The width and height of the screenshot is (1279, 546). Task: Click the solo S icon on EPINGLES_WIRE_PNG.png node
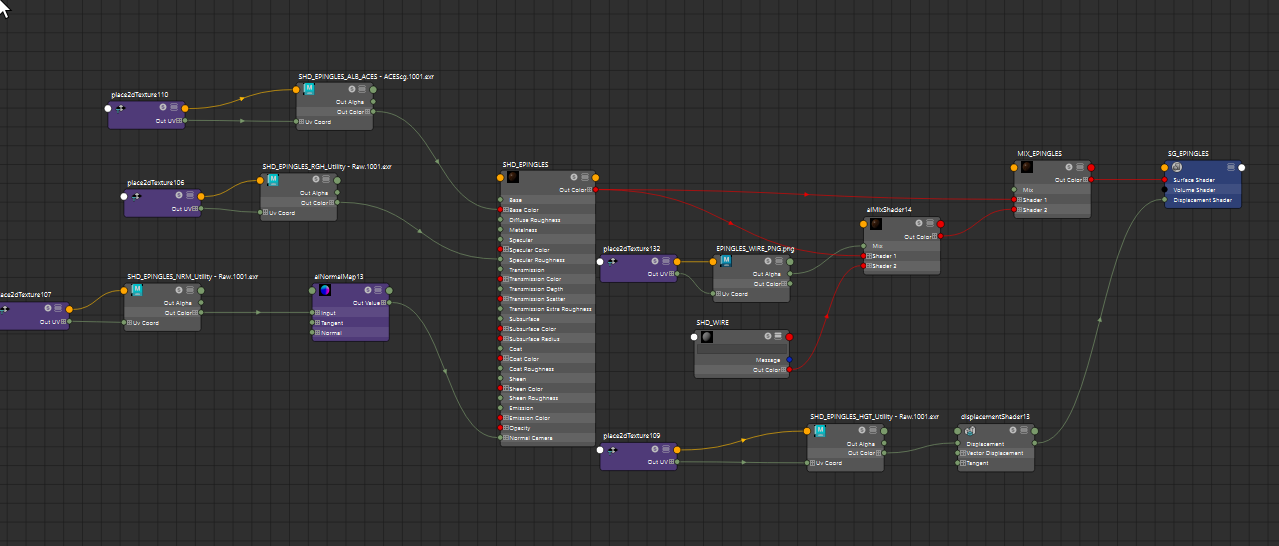766,261
